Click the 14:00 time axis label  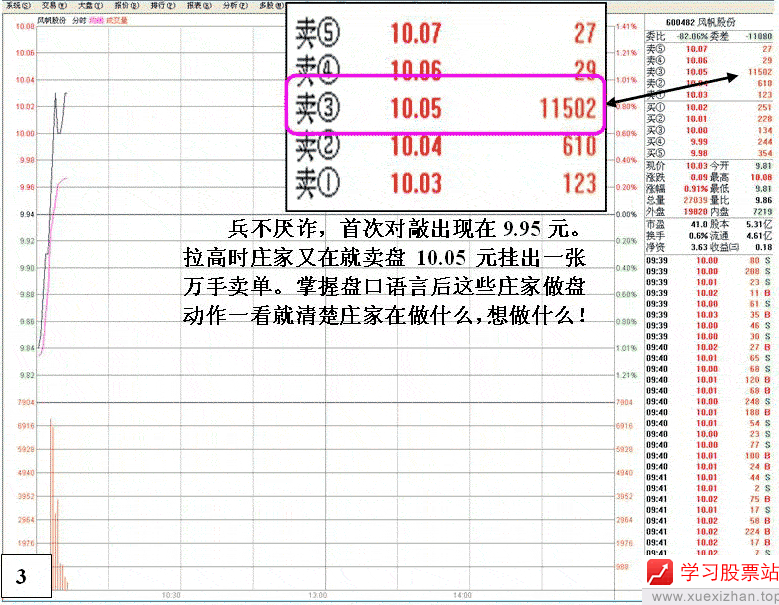point(462,595)
